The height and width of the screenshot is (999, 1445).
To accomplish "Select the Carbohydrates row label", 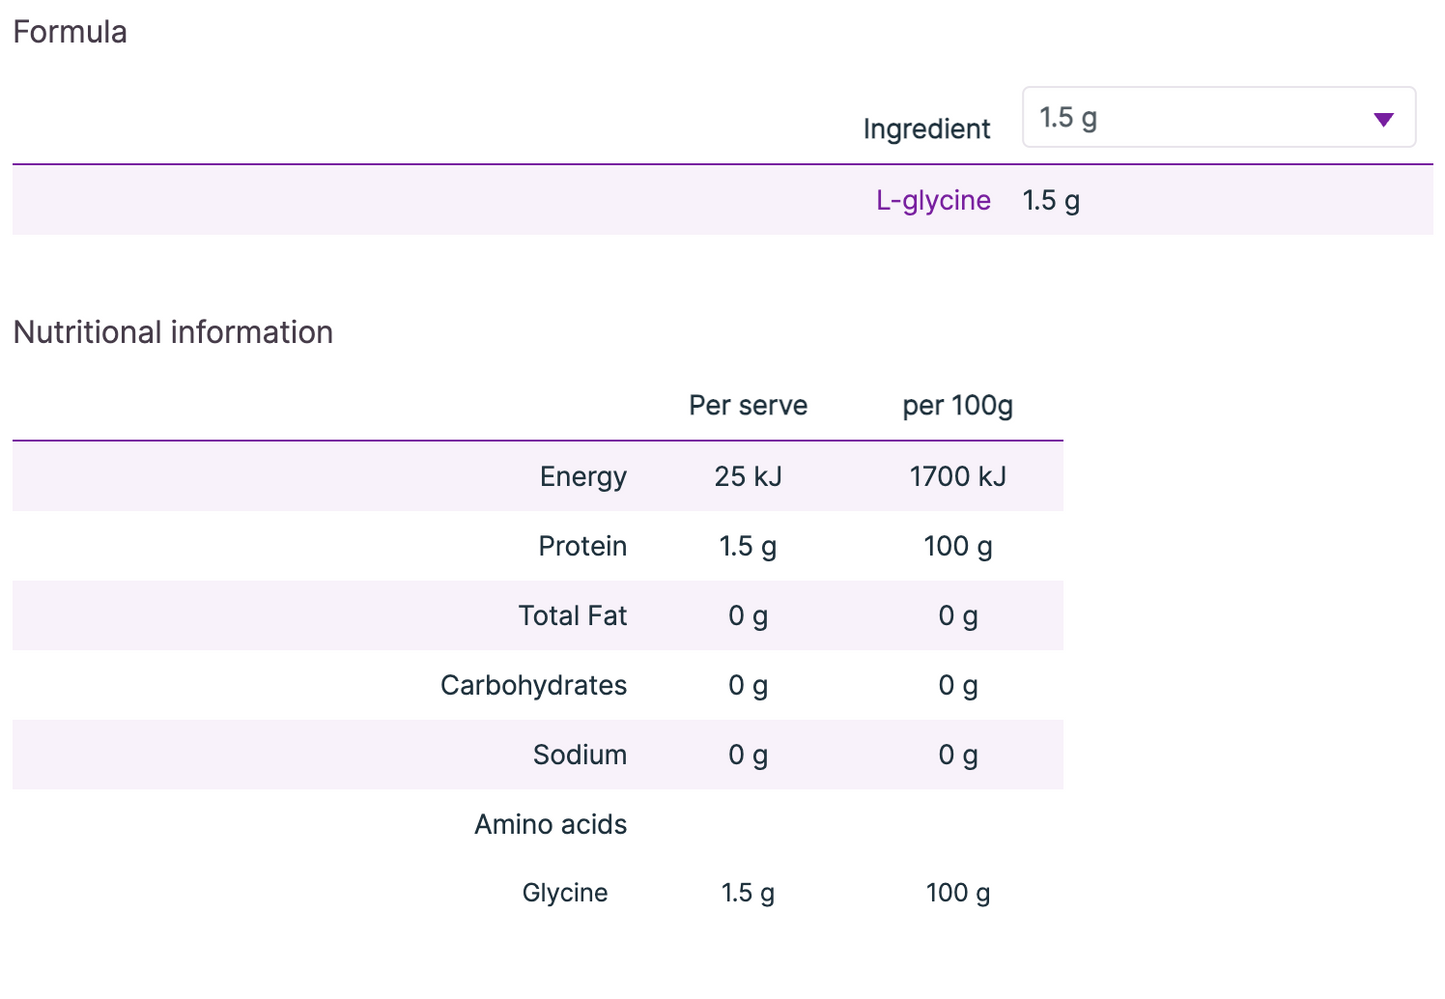I will tap(533, 685).
